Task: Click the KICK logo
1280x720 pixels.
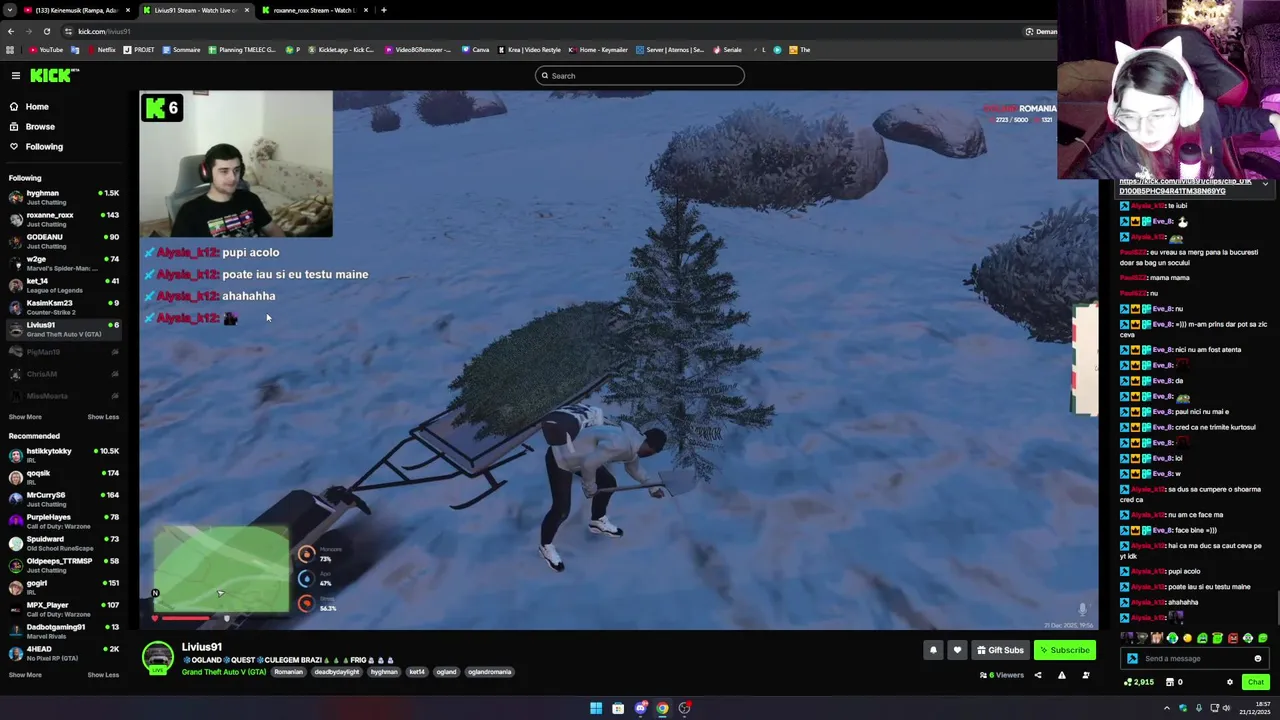Action: coord(53,75)
